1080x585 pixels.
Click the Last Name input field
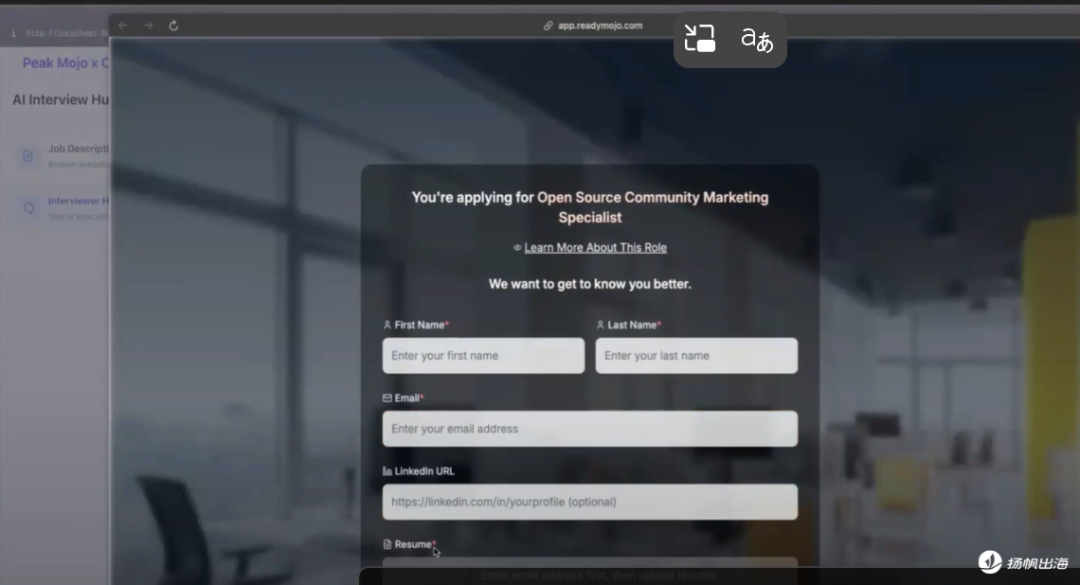pos(696,356)
